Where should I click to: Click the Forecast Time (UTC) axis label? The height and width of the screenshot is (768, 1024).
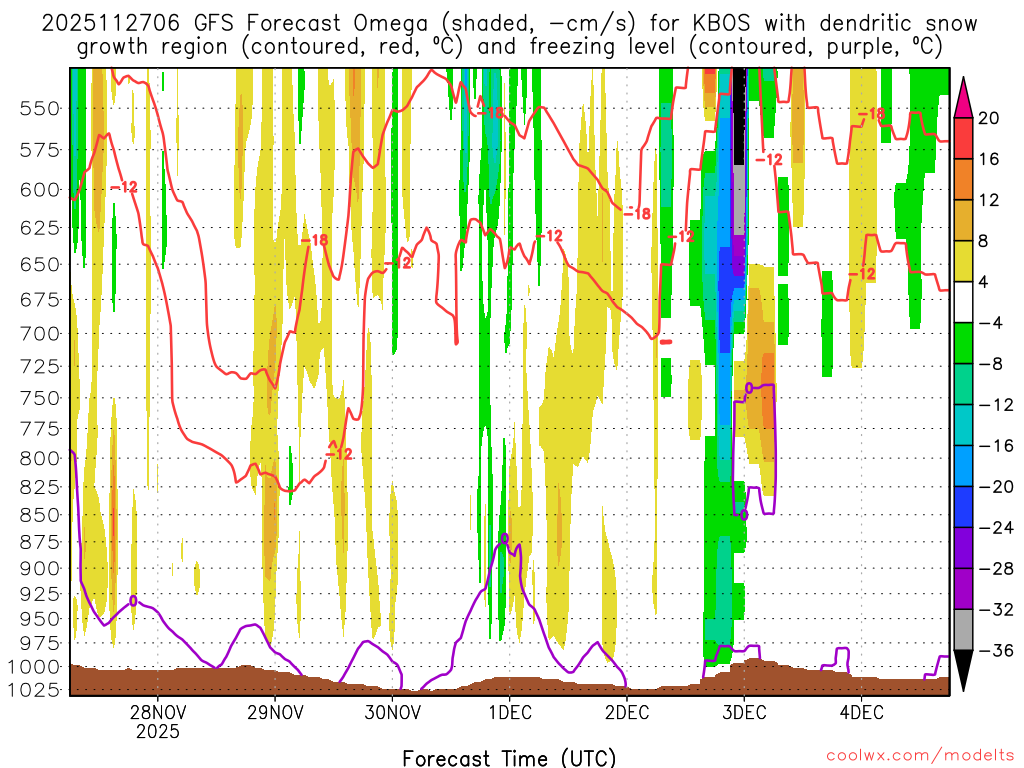coord(509,758)
